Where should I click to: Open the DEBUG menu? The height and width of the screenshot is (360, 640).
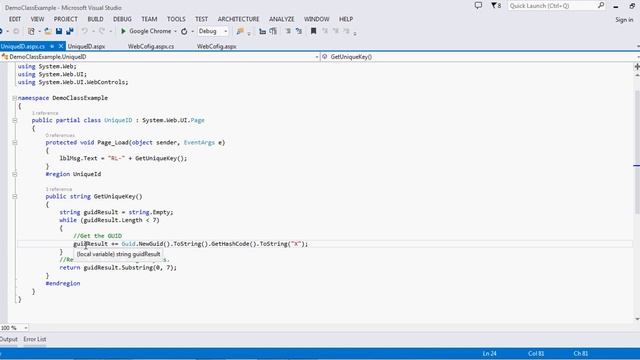coord(122,19)
